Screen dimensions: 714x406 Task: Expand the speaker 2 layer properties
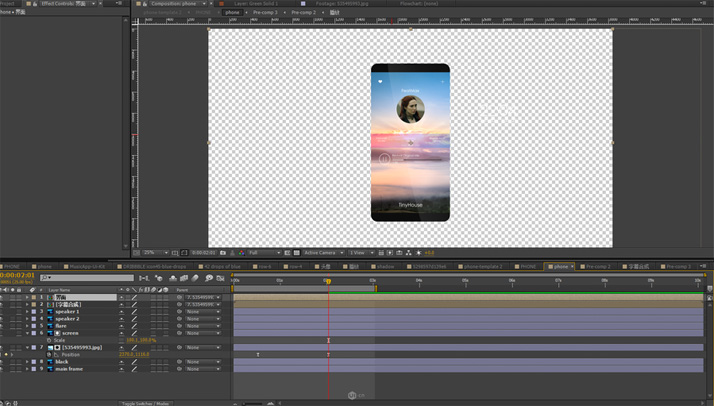(x=27, y=319)
